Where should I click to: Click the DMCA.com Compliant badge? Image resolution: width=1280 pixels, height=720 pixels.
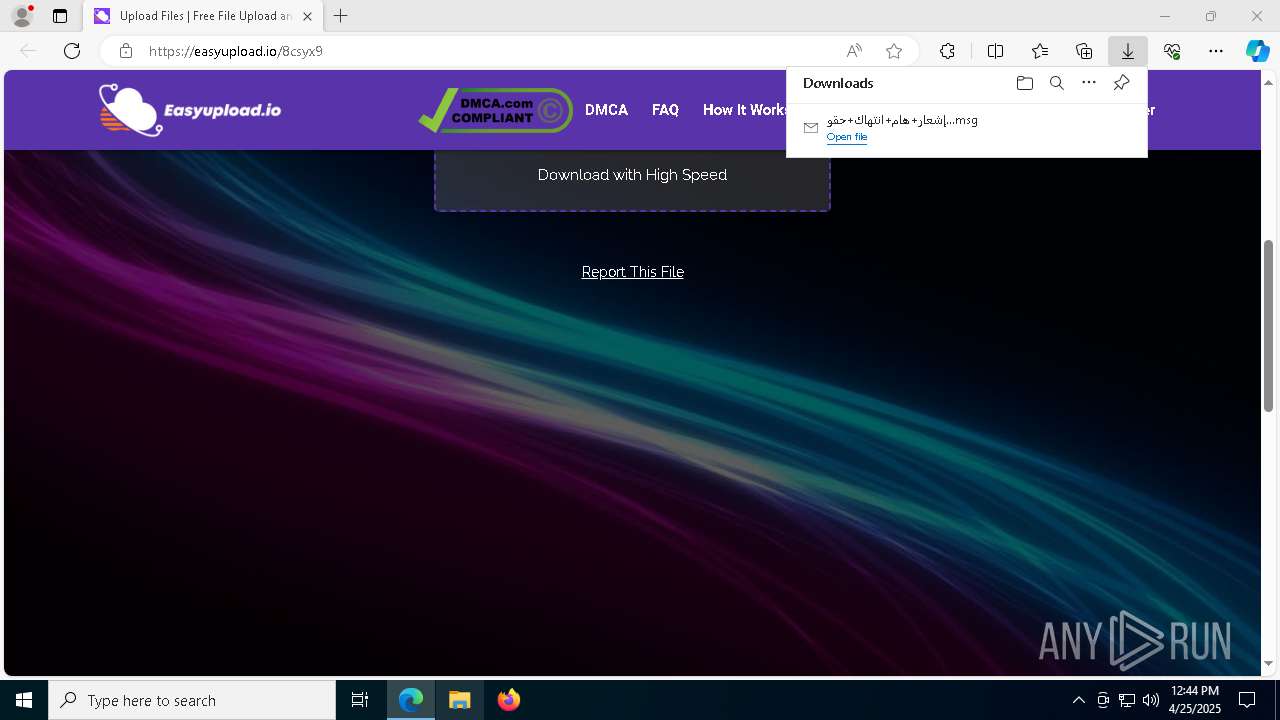pyautogui.click(x=495, y=110)
